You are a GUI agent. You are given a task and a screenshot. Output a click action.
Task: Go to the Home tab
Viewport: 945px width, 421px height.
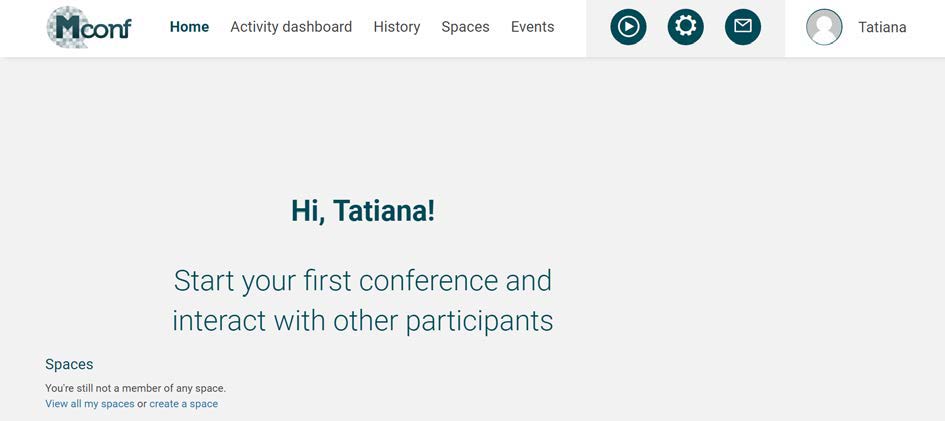(189, 27)
